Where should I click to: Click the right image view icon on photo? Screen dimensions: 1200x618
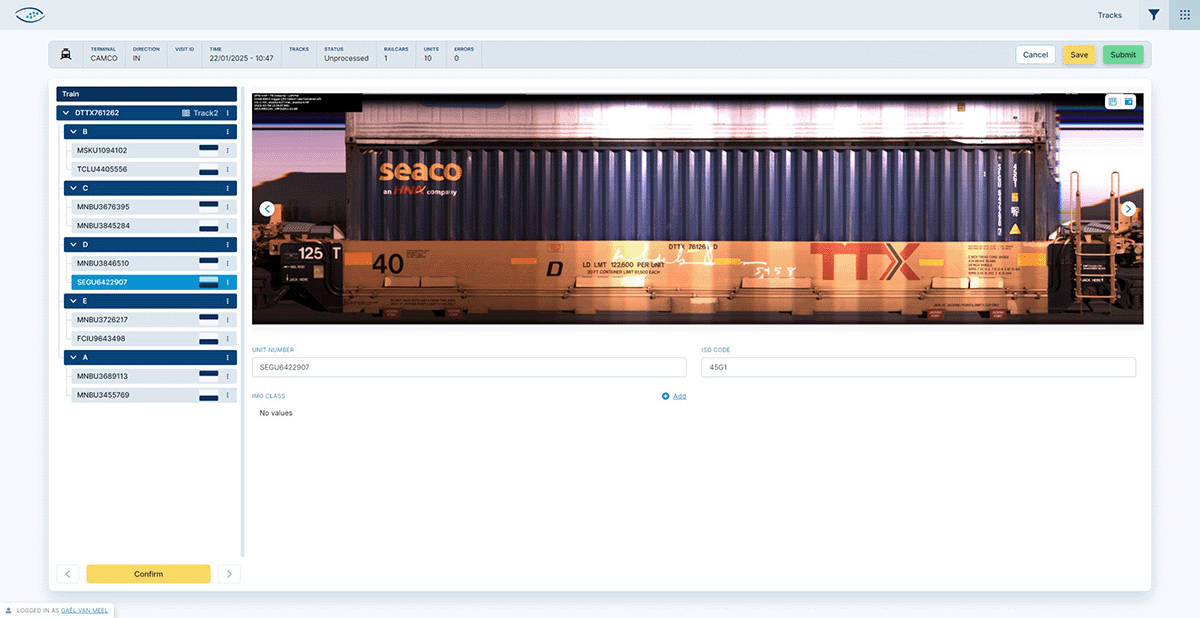(1129, 102)
